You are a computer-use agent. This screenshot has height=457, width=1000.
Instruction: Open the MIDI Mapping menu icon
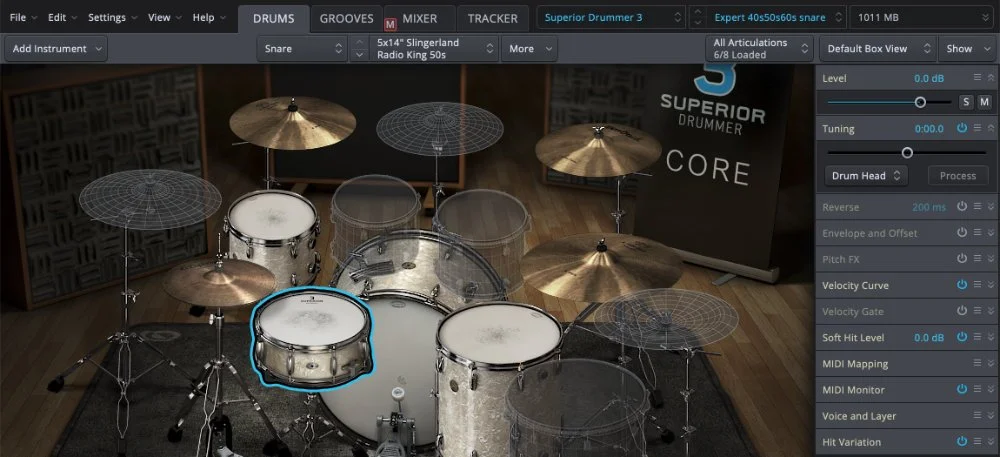pyautogui.click(x=977, y=363)
